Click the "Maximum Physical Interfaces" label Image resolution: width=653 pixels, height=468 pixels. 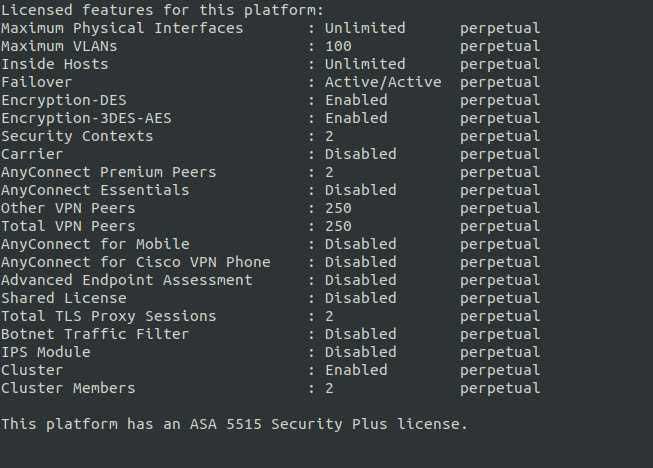(122, 28)
